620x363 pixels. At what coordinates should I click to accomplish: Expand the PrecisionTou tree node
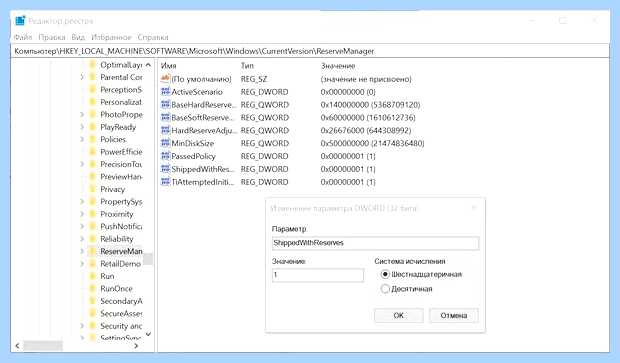(82, 164)
